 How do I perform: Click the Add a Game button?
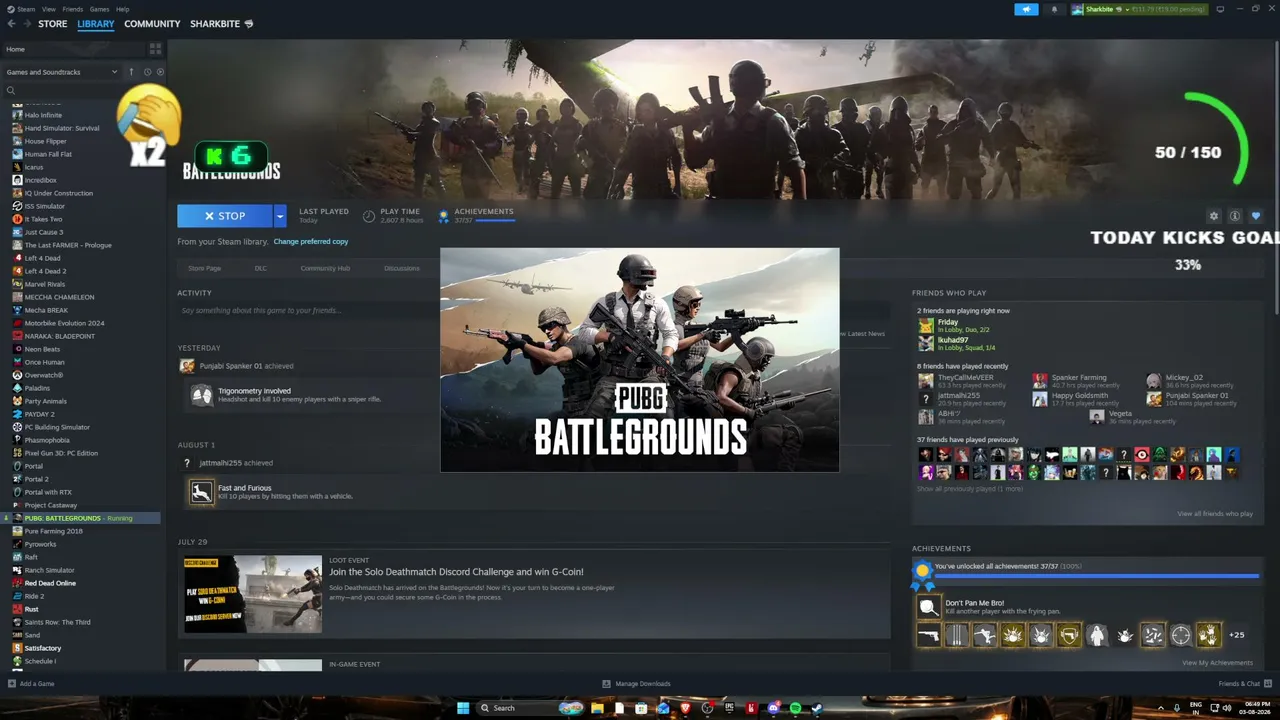pos(31,684)
